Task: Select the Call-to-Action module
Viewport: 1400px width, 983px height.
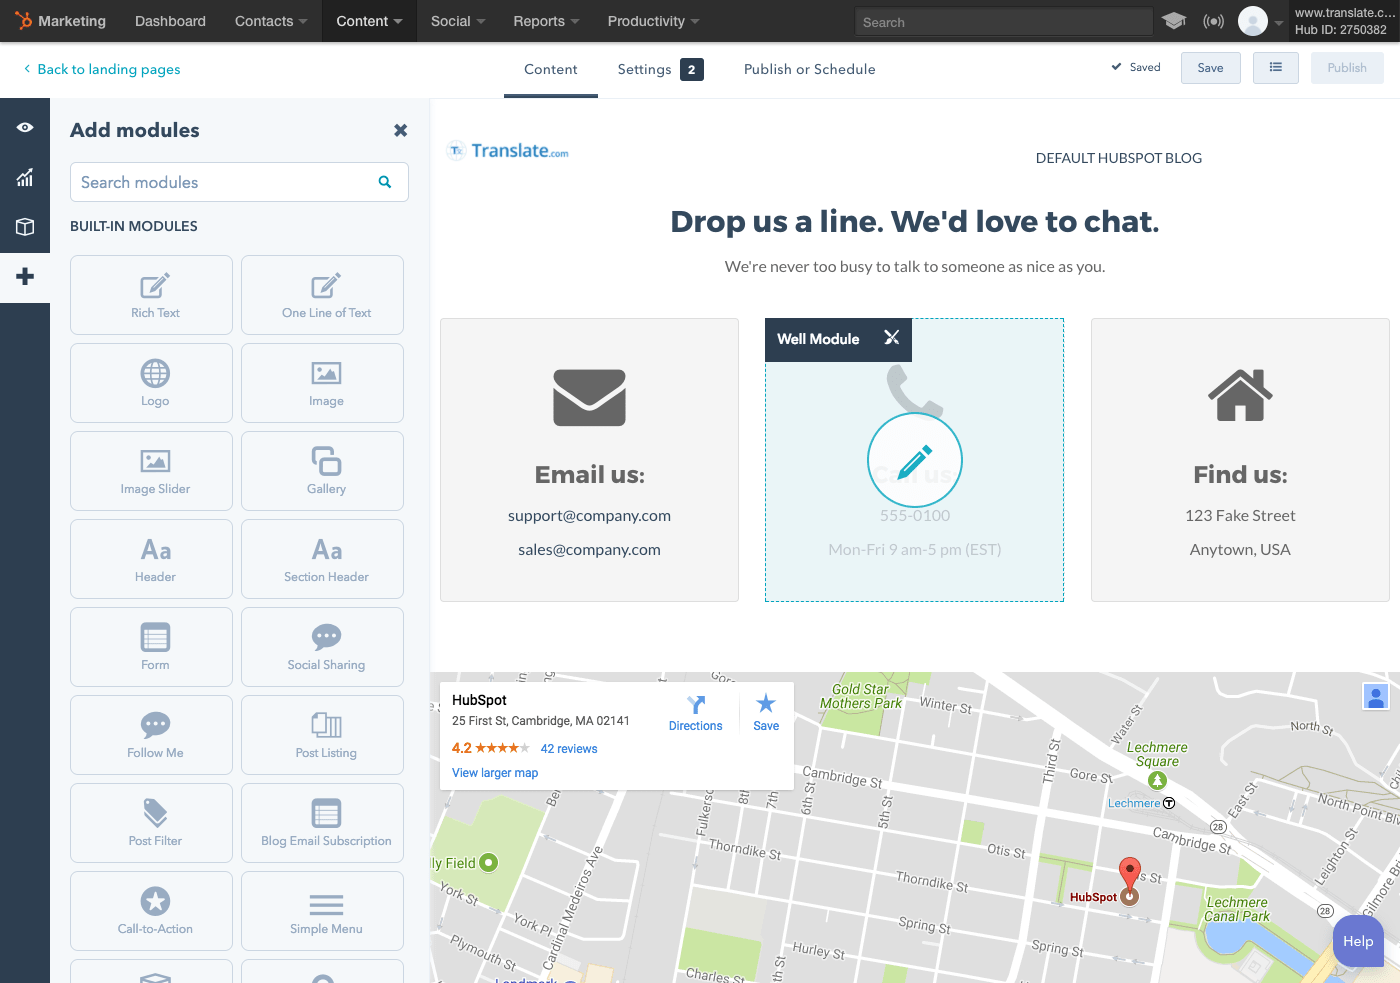Action: point(155,911)
